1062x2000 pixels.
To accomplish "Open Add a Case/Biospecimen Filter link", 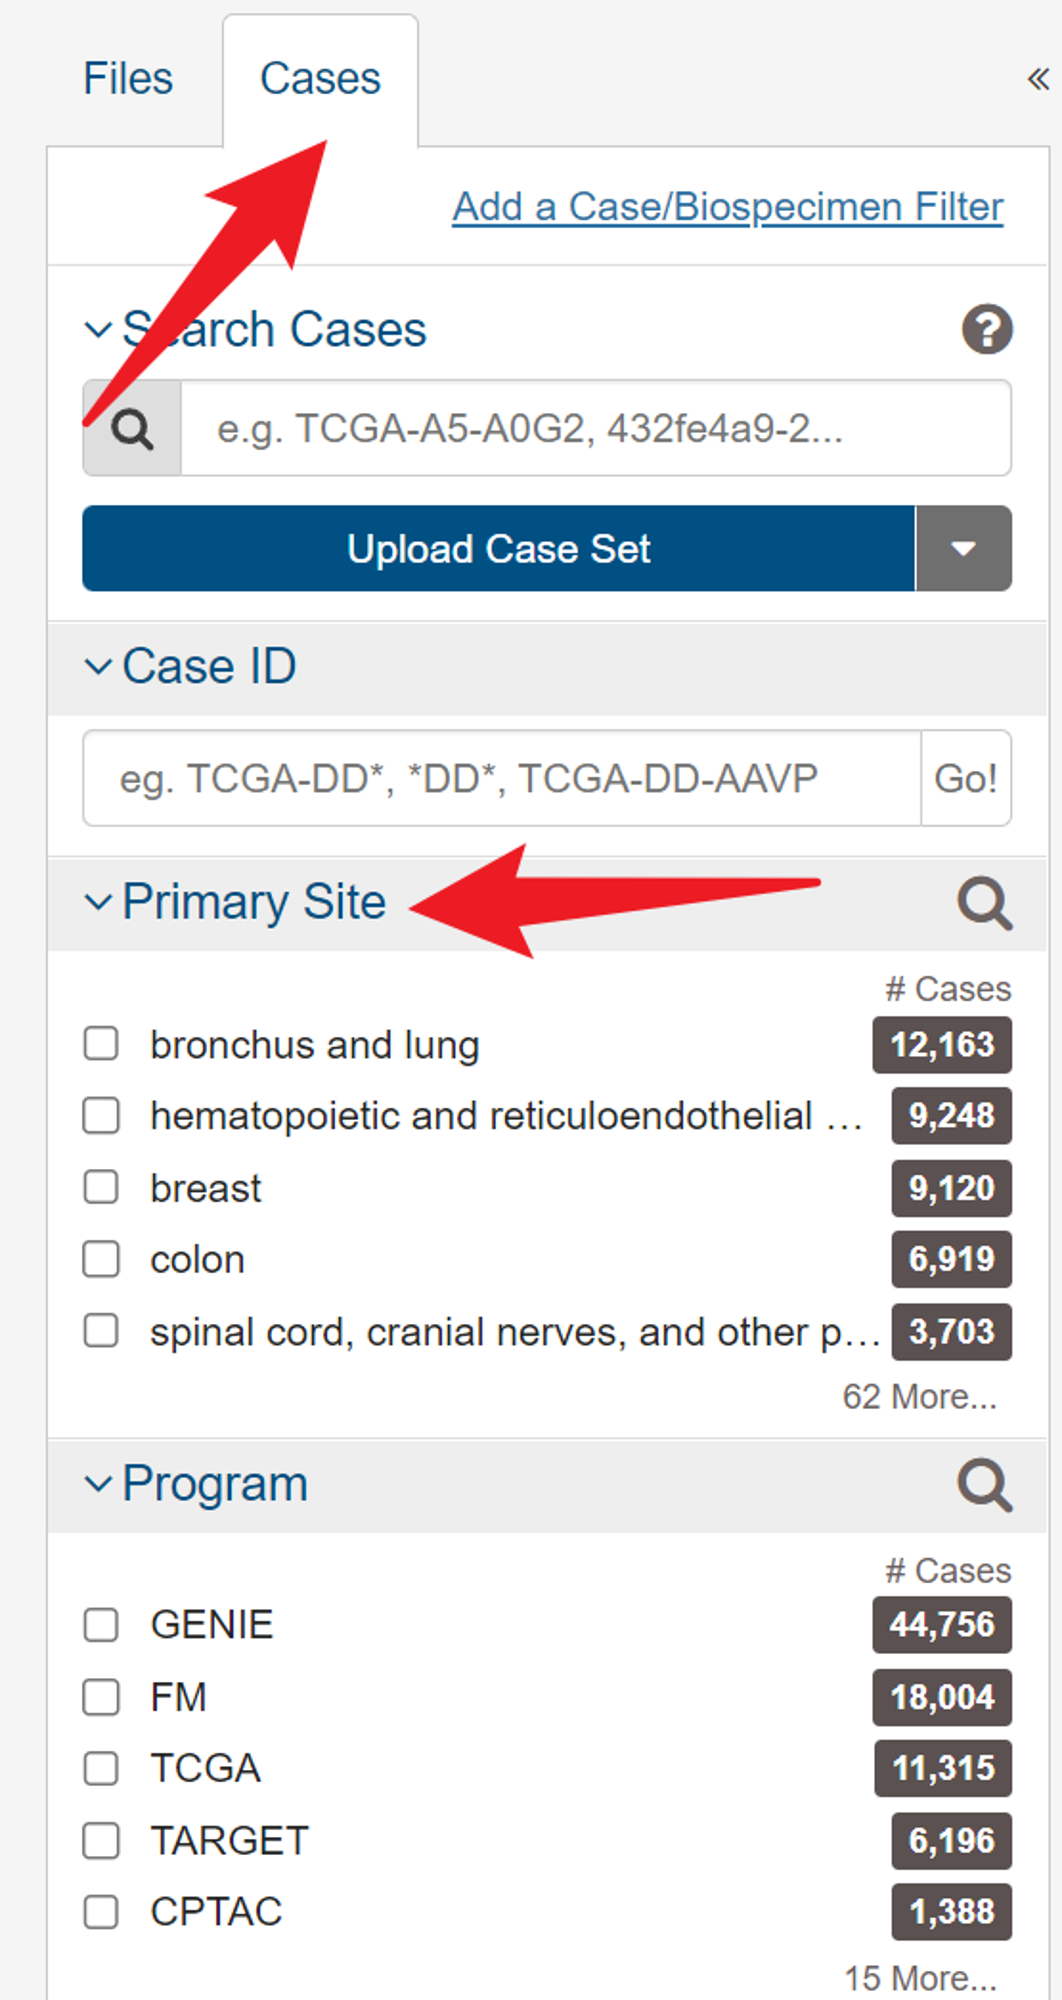I will pos(727,207).
